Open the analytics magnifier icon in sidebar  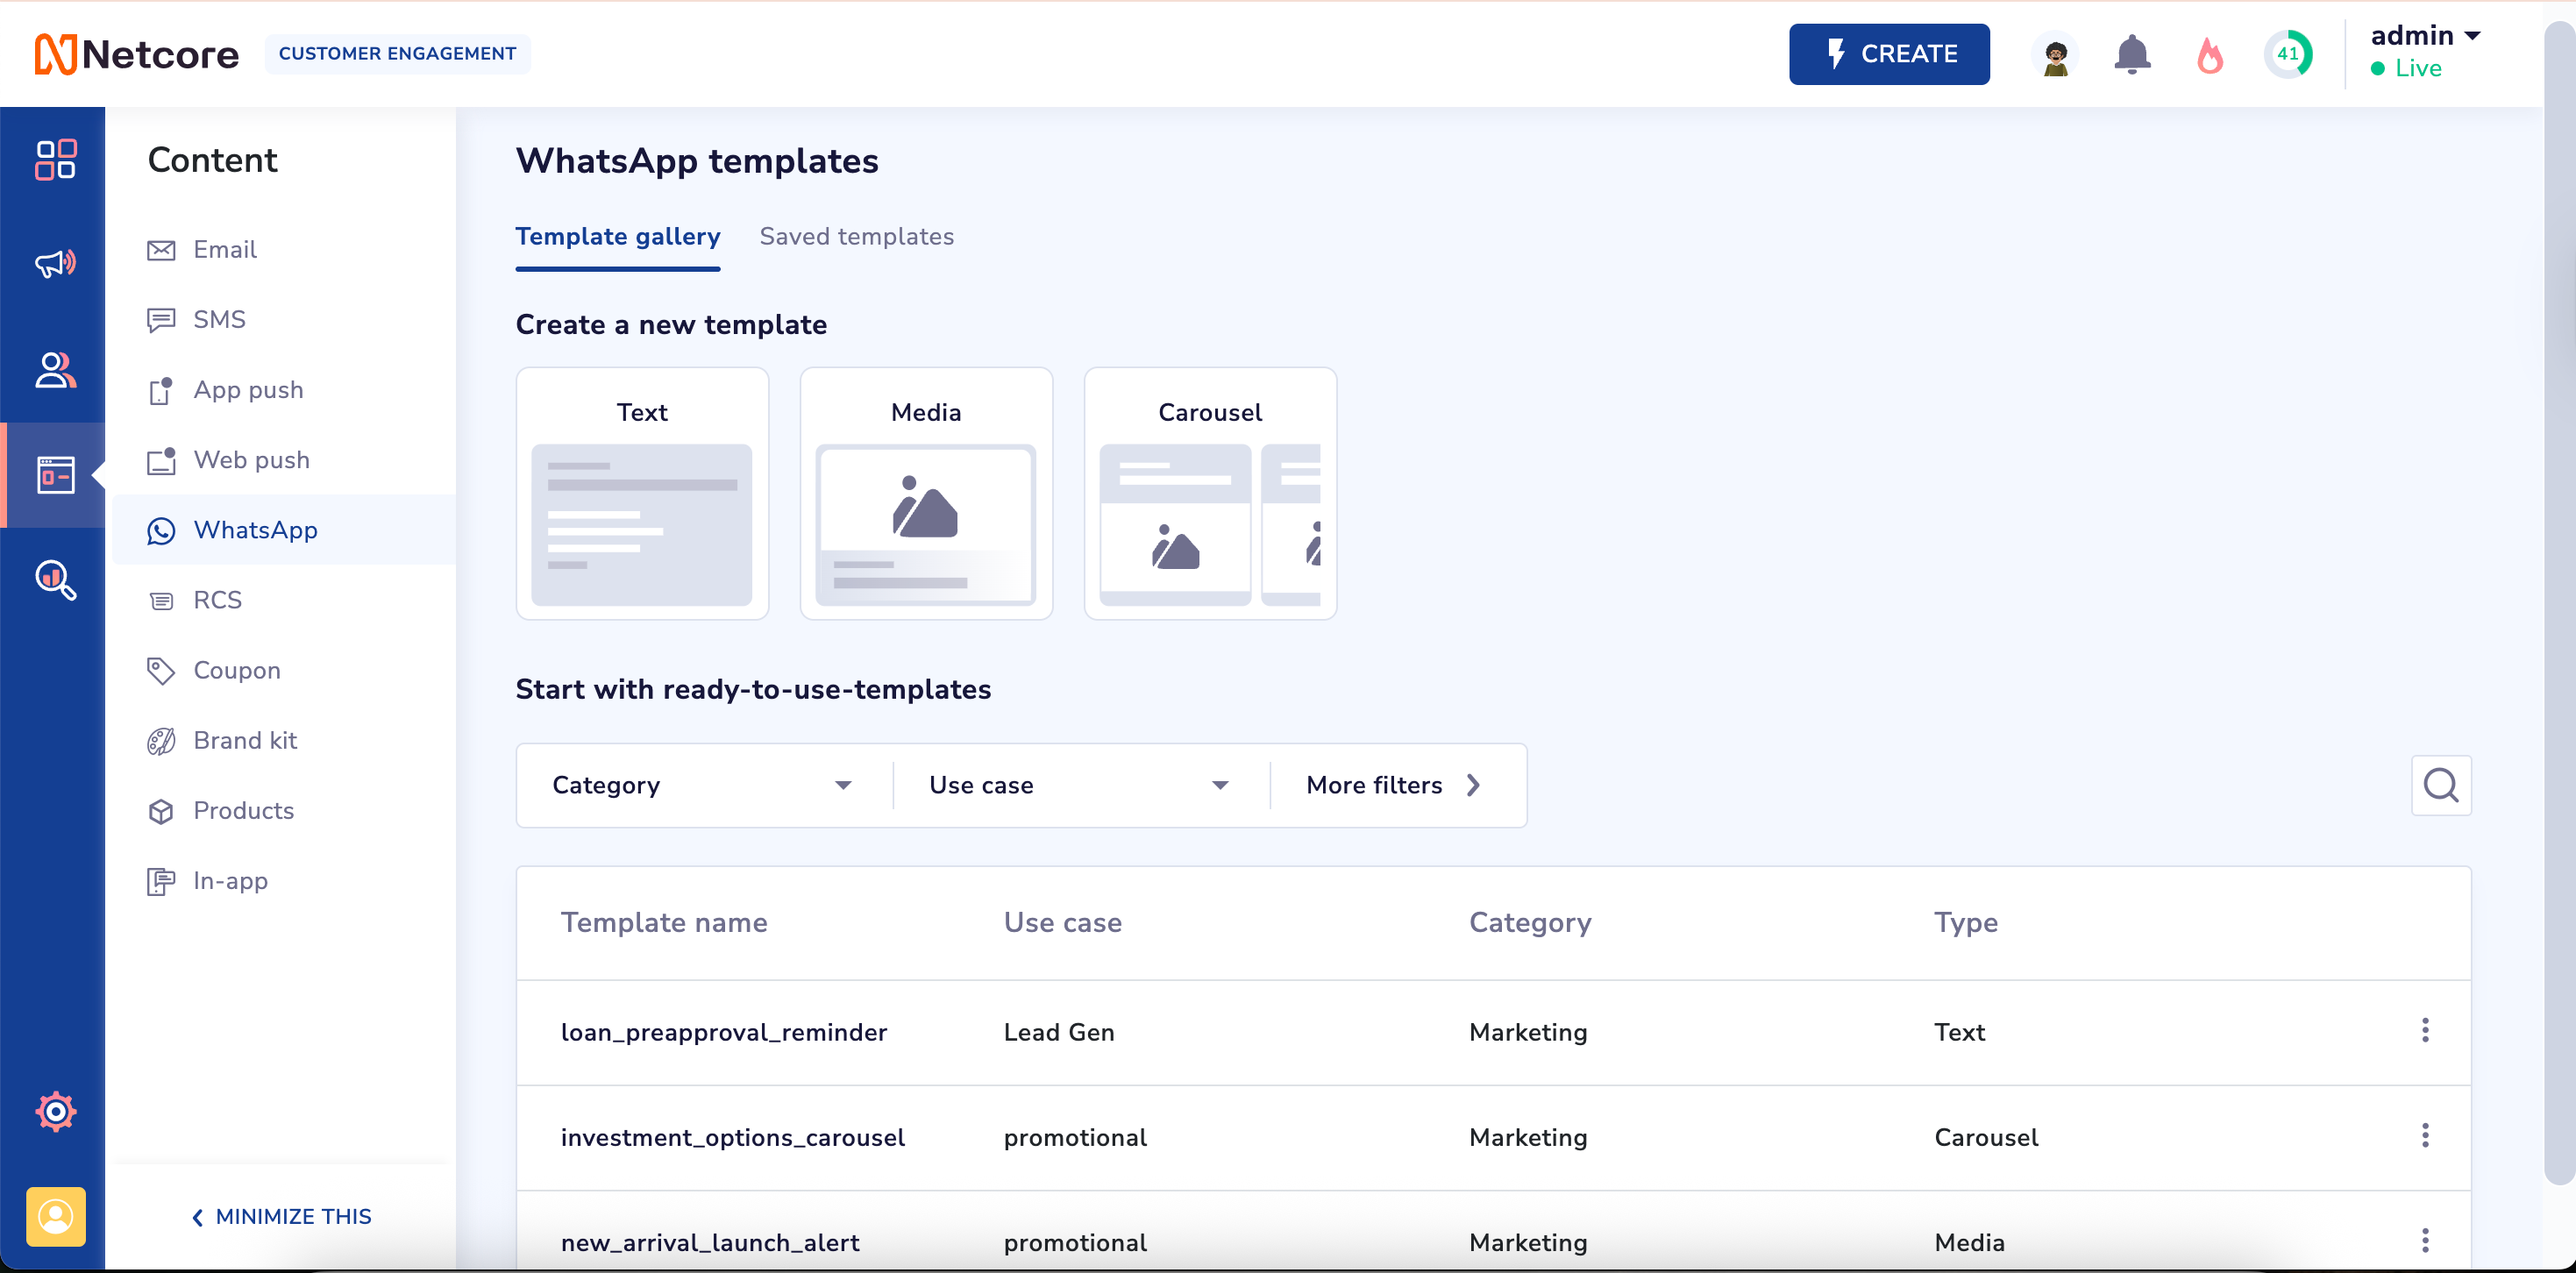55,580
